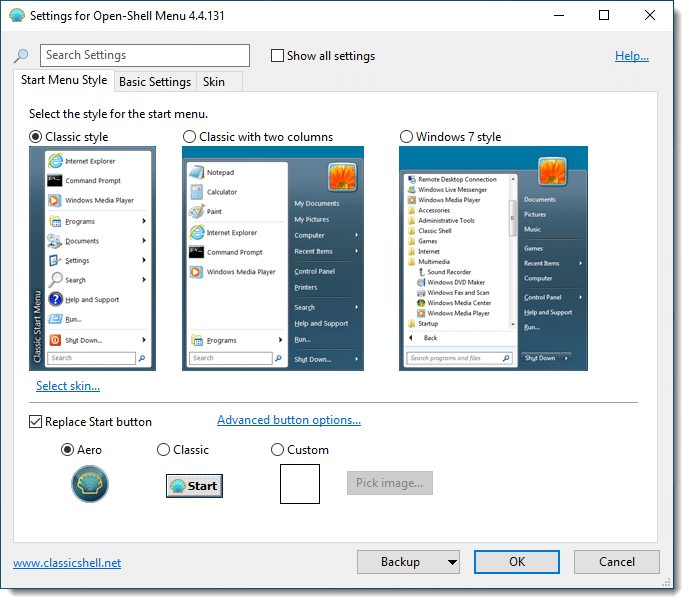Viewport: 689px width, 604px height.
Task: Maximize the Settings window
Action: [x=604, y=15]
